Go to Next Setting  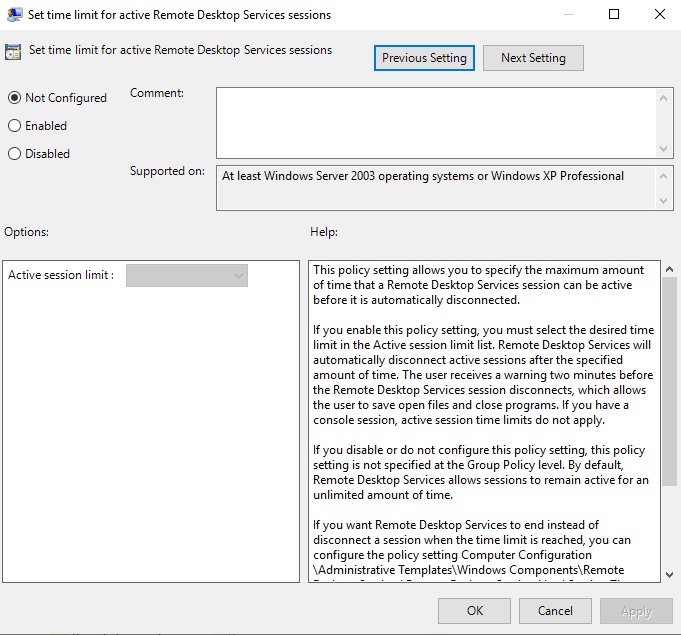tap(533, 58)
